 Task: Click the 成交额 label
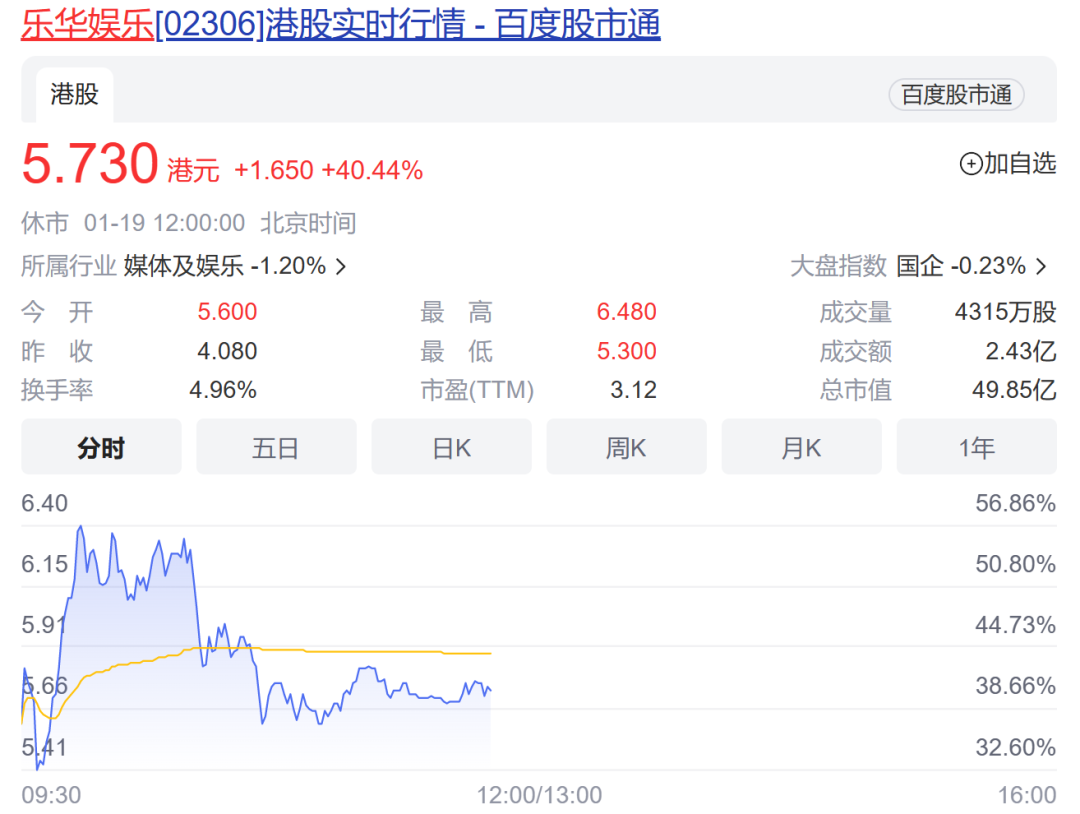[855, 351]
